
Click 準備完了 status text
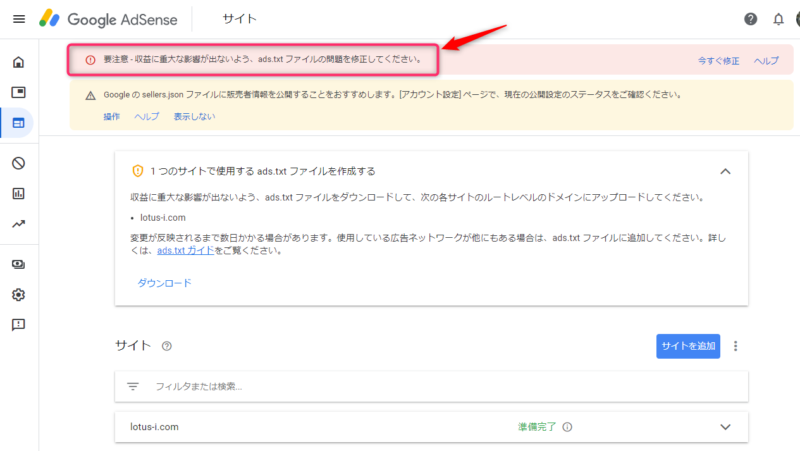pos(537,427)
